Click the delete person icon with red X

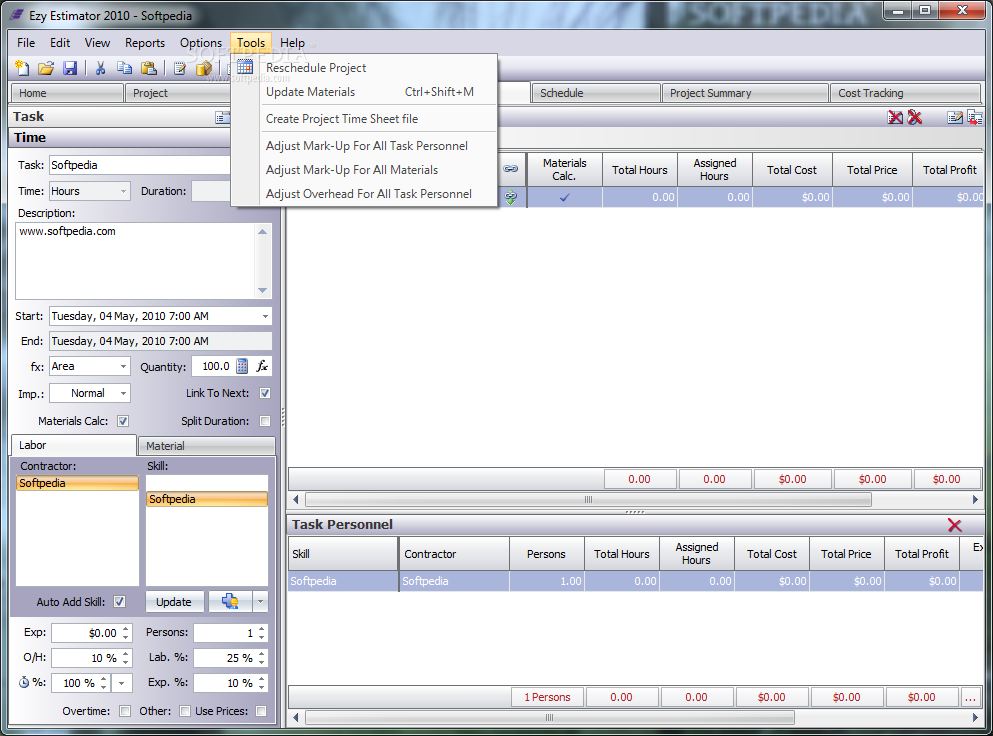[914, 117]
